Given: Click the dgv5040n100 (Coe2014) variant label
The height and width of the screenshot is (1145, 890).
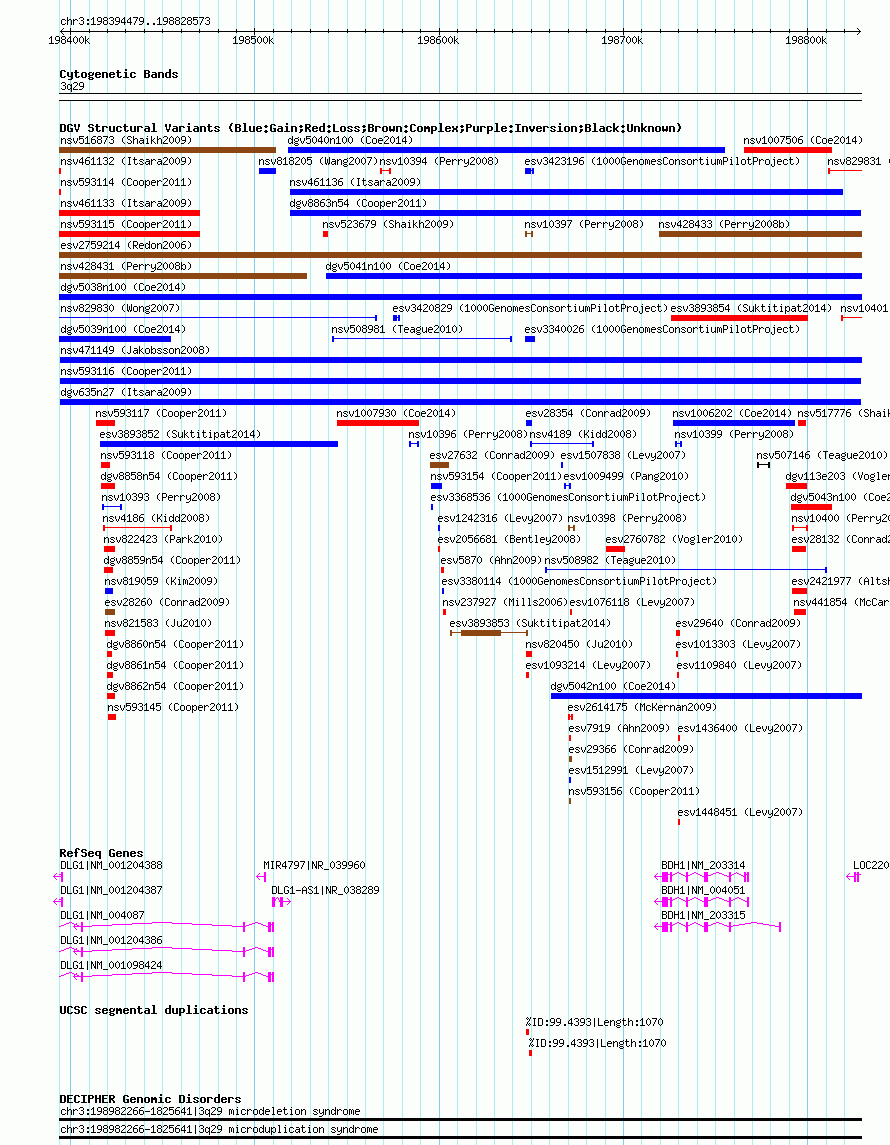Looking at the screenshot, I should coord(350,140).
